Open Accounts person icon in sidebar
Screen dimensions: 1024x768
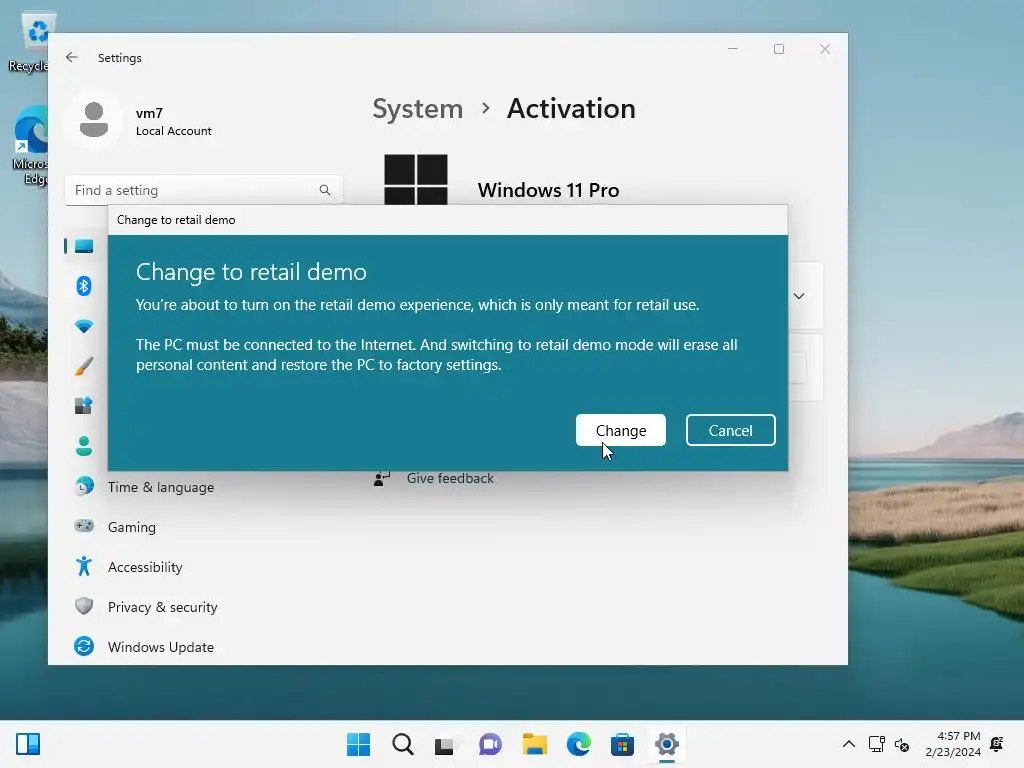click(x=84, y=446)
